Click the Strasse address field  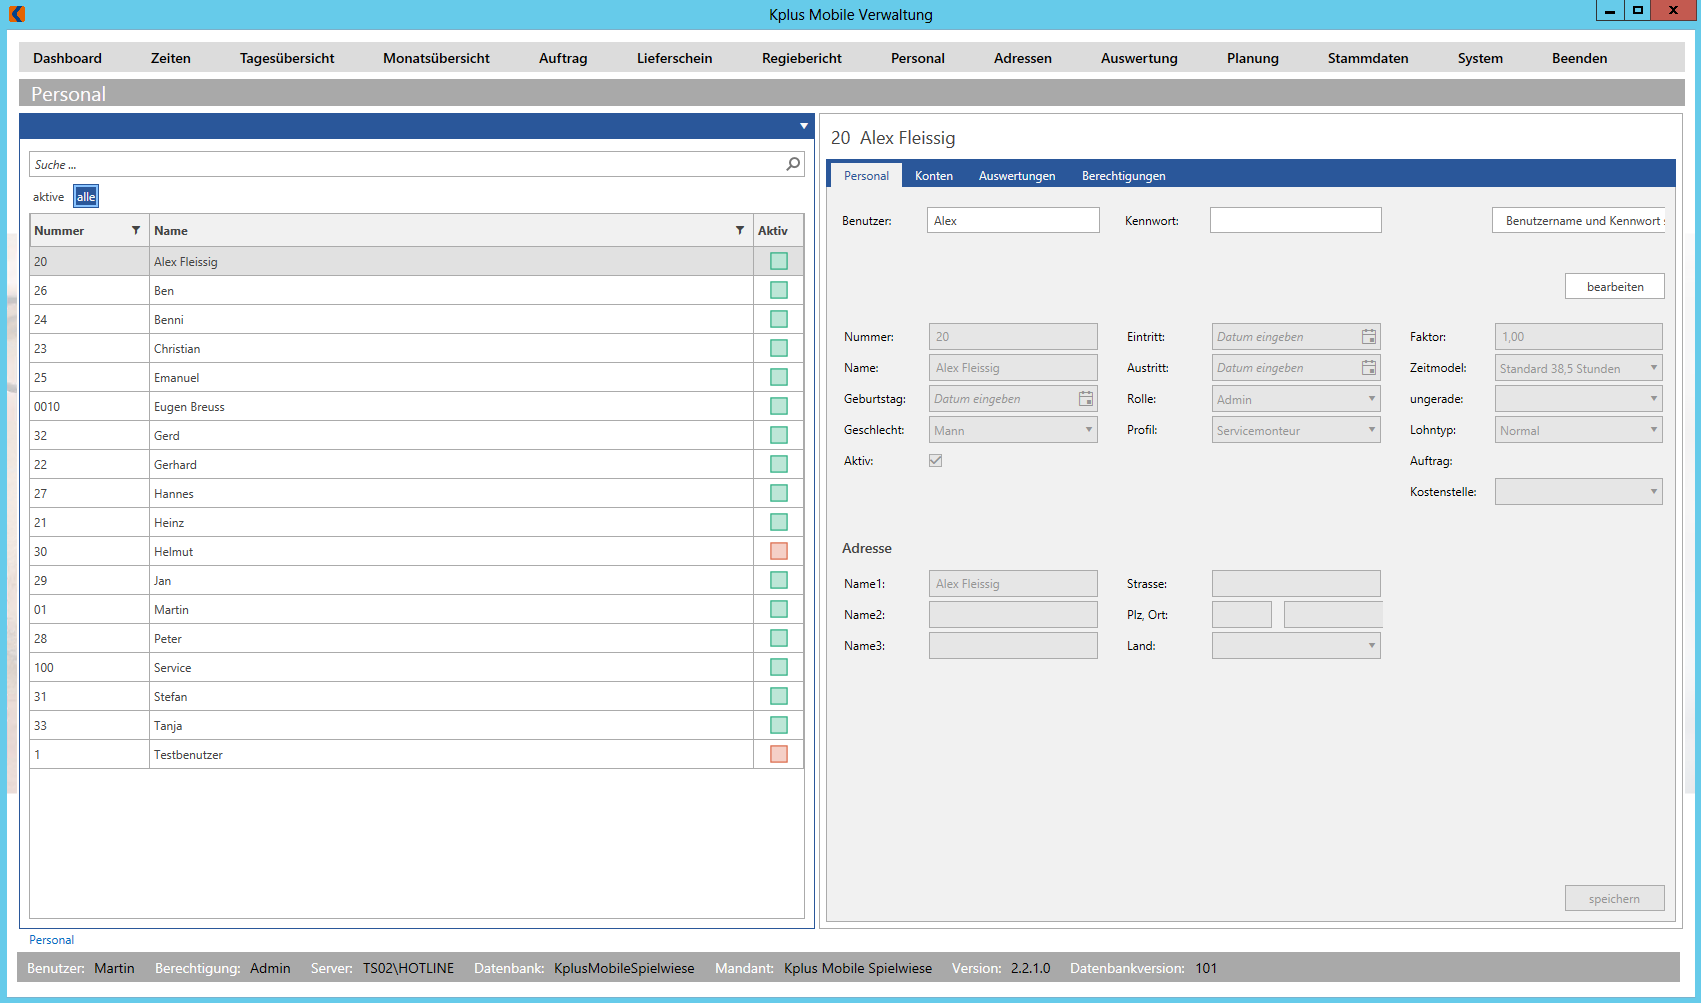[x=1296, y=584]
